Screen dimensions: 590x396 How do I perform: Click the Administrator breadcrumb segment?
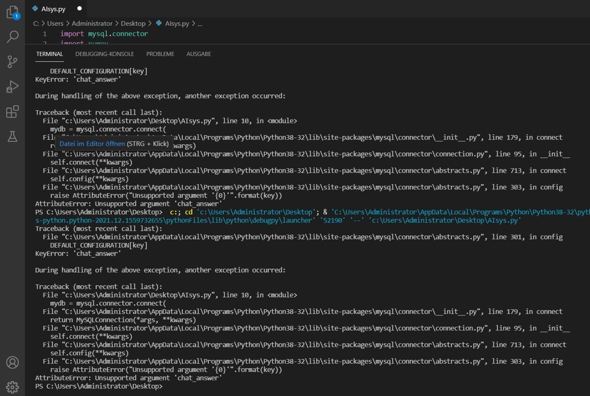click(92, 23)
